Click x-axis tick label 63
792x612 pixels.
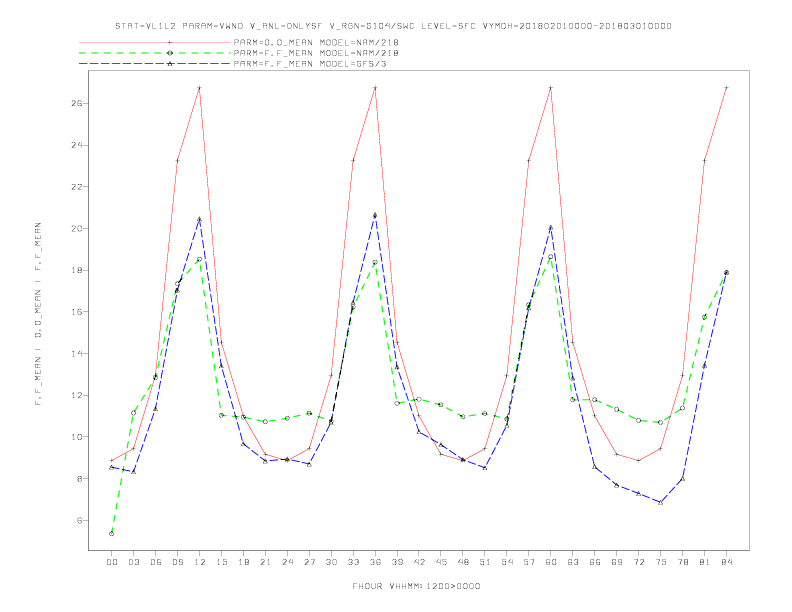573,562
